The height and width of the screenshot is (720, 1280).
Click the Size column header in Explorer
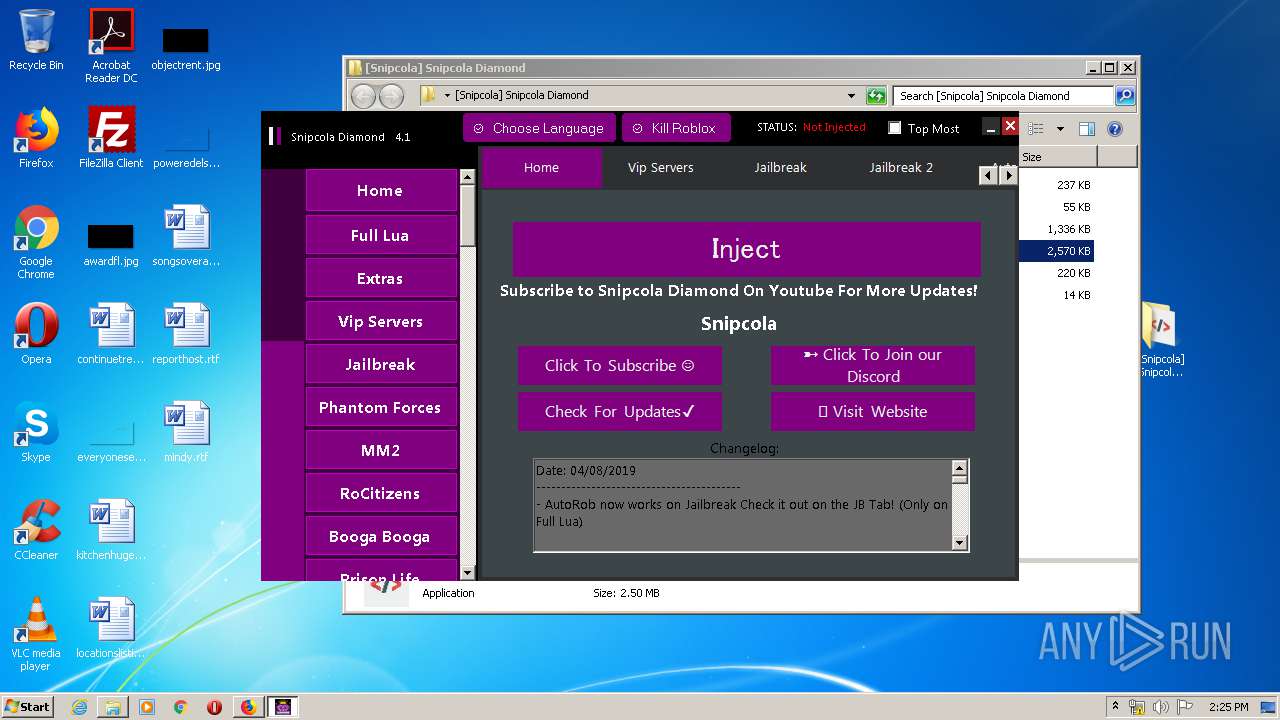pos(1058,157)
